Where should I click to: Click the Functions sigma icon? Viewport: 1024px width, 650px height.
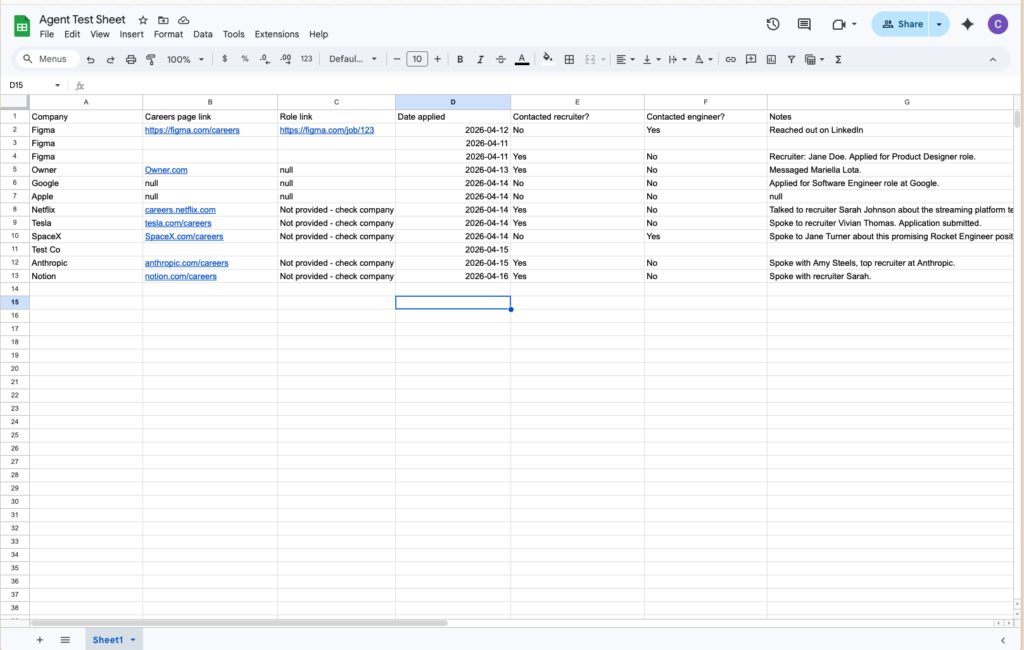click(838, 60)
